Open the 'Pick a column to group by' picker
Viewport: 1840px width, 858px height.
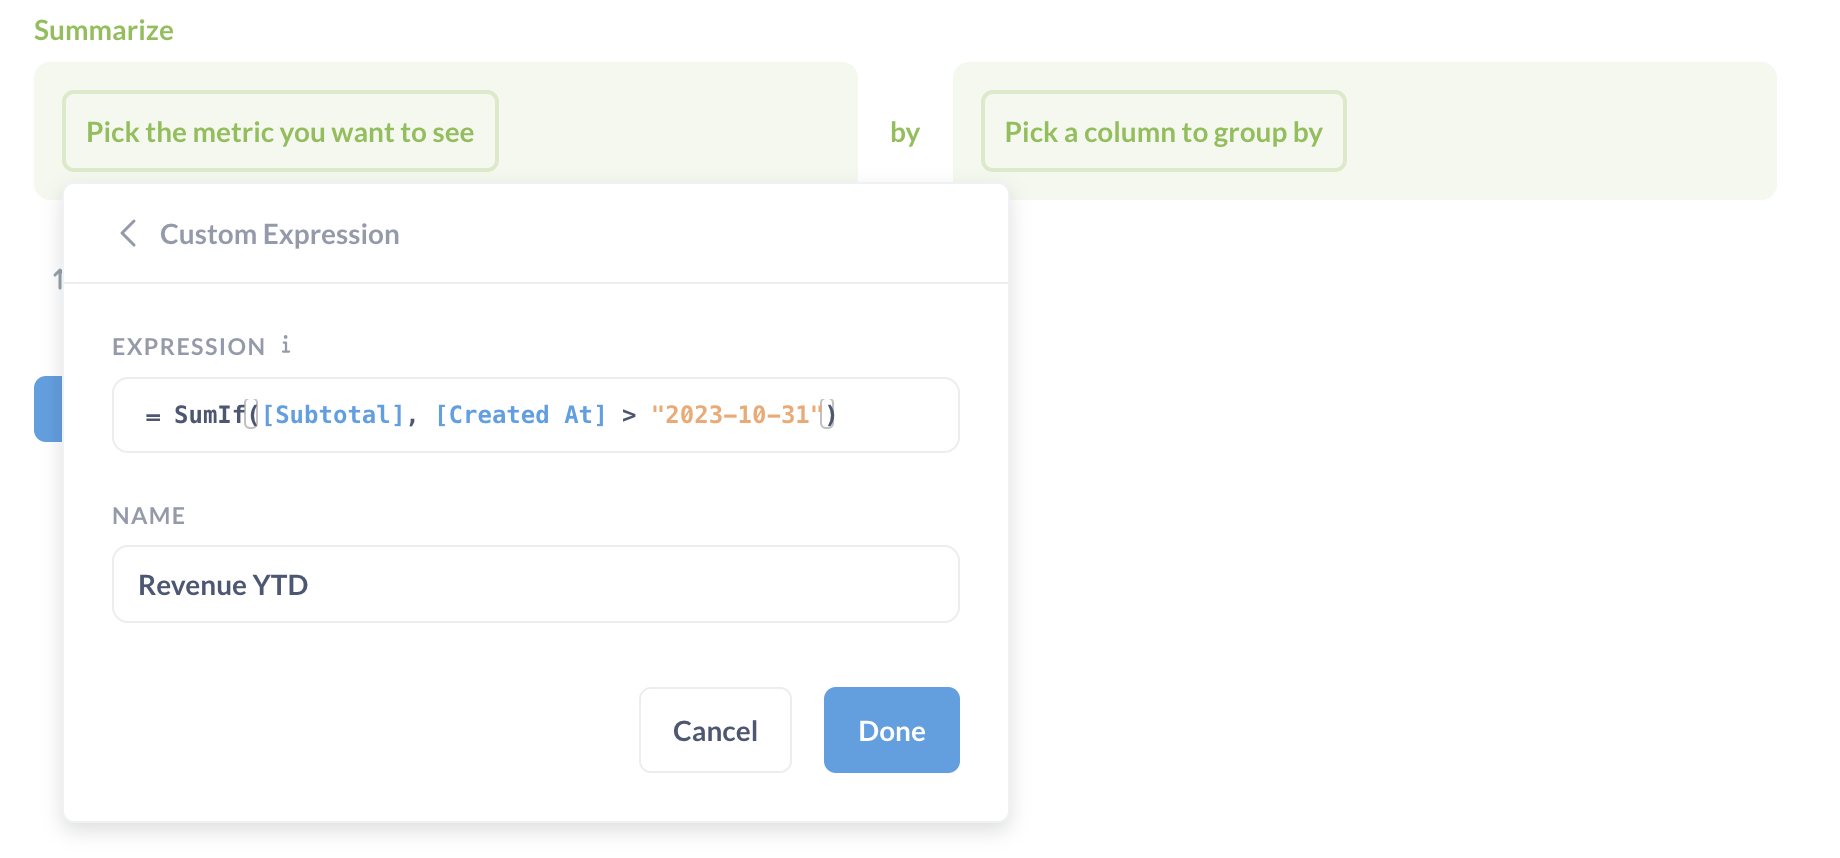click(x=1163, y=132)
